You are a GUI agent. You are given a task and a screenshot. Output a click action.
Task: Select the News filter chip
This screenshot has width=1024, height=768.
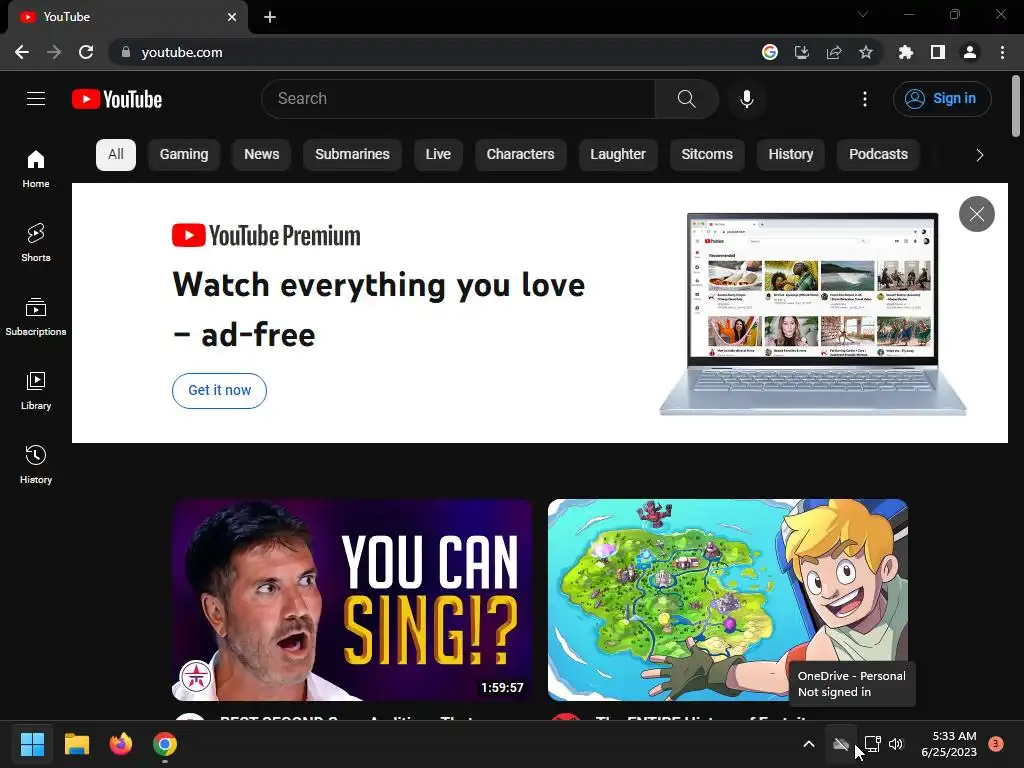[261, 155]
